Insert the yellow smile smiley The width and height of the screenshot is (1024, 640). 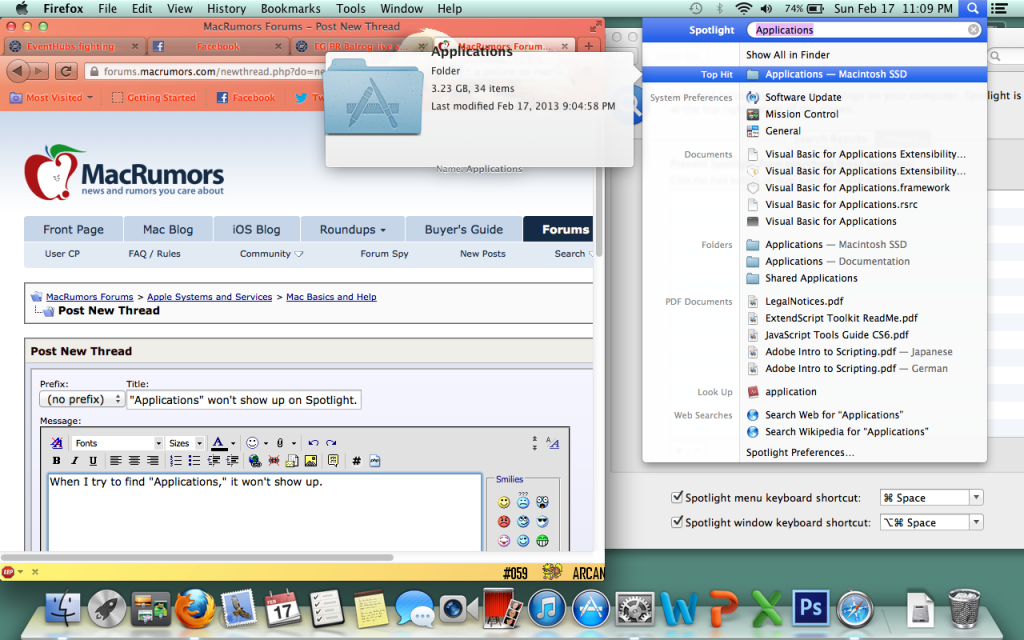(x=504, y=502)
